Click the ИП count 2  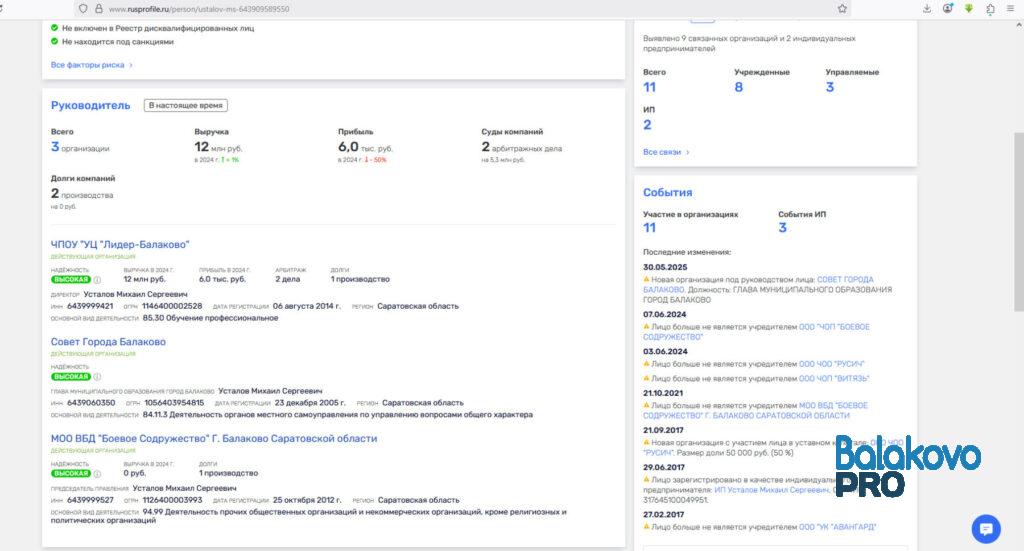point(647,125)
